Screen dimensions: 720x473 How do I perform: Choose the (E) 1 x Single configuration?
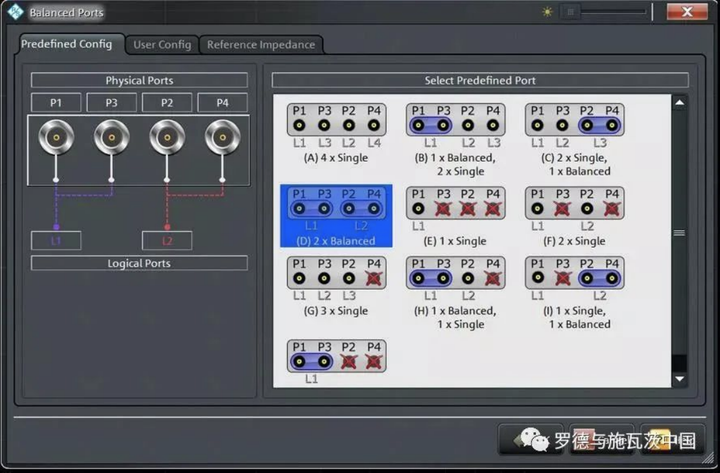pos(455,210)
